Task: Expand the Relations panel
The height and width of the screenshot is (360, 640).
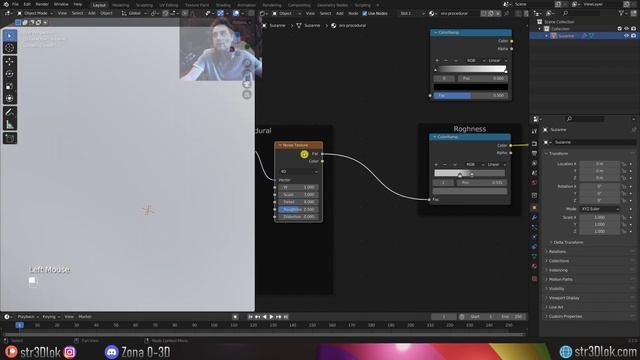Action: click(557, 252)
